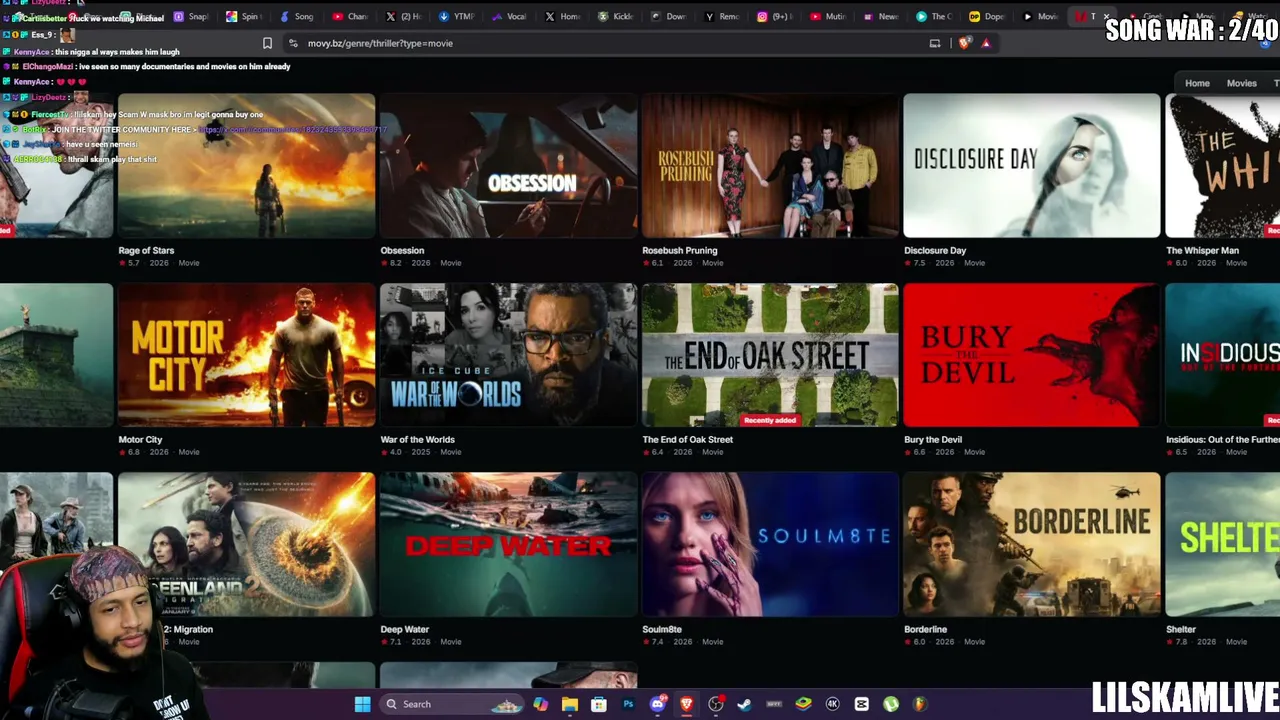Open Steam from the taskbar
Image resolution: width=1280 pixels, height=720 pixels.
coord(744,704)
